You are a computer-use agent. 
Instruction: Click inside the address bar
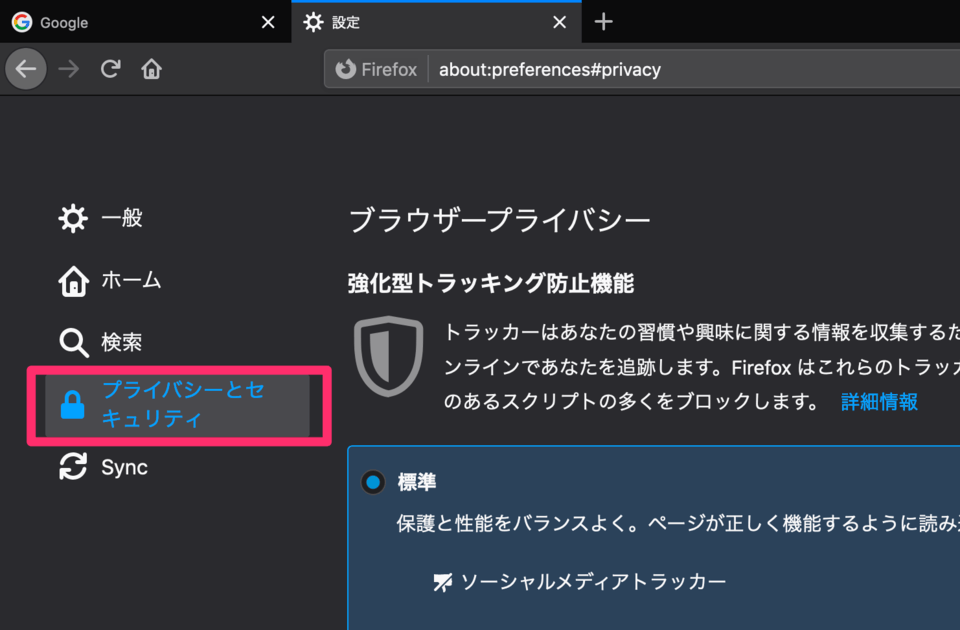pos(600,69)
